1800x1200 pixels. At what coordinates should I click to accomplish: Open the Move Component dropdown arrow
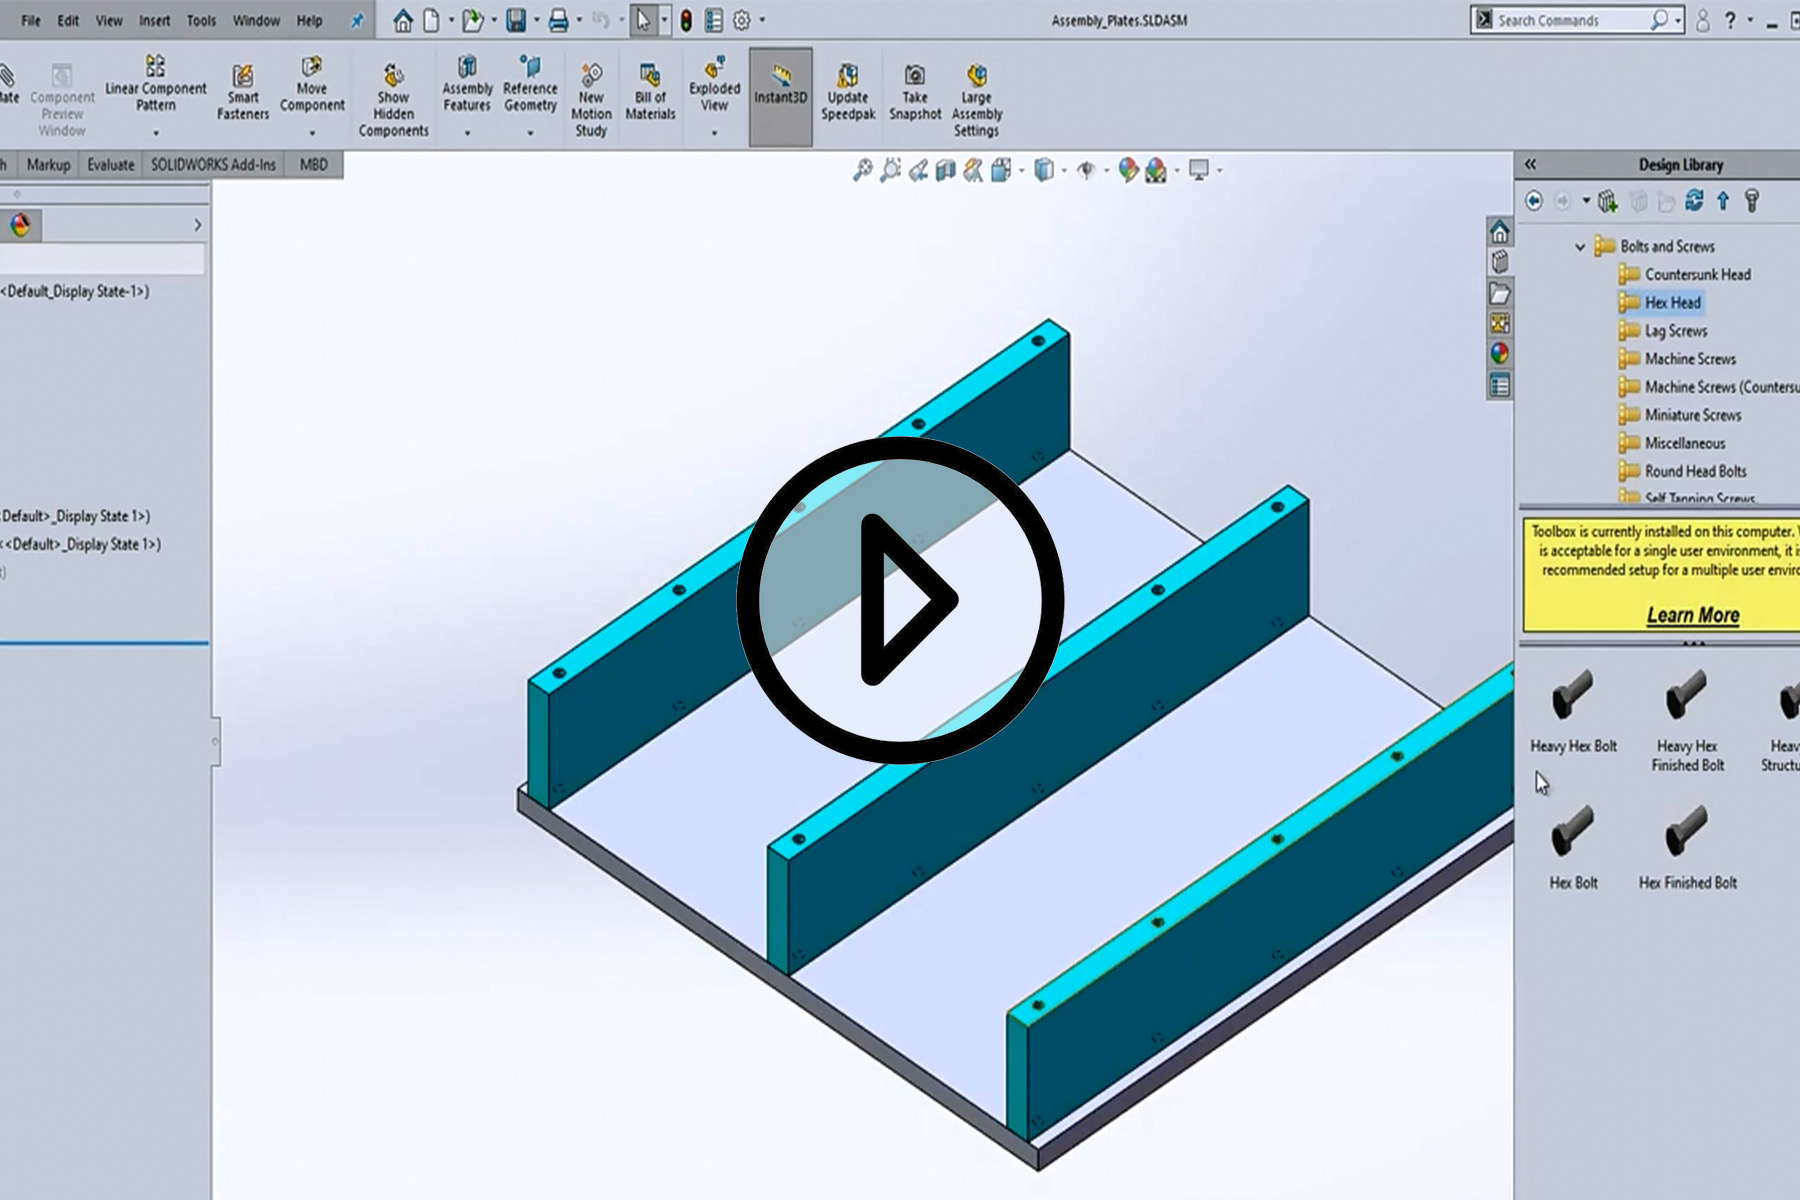(312, 133)
